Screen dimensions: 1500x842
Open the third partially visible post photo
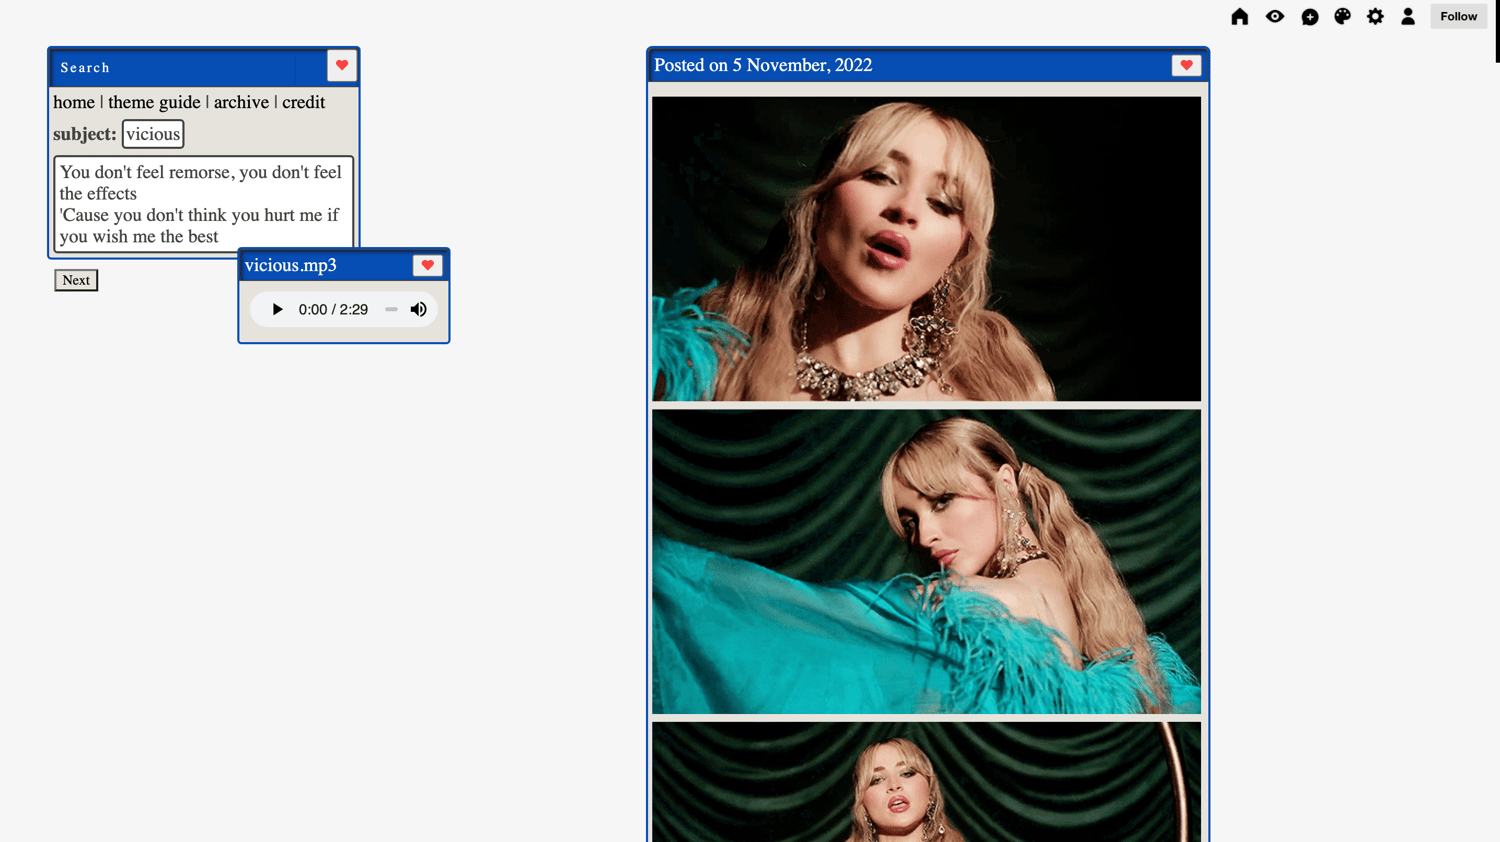tap(926, 782)
